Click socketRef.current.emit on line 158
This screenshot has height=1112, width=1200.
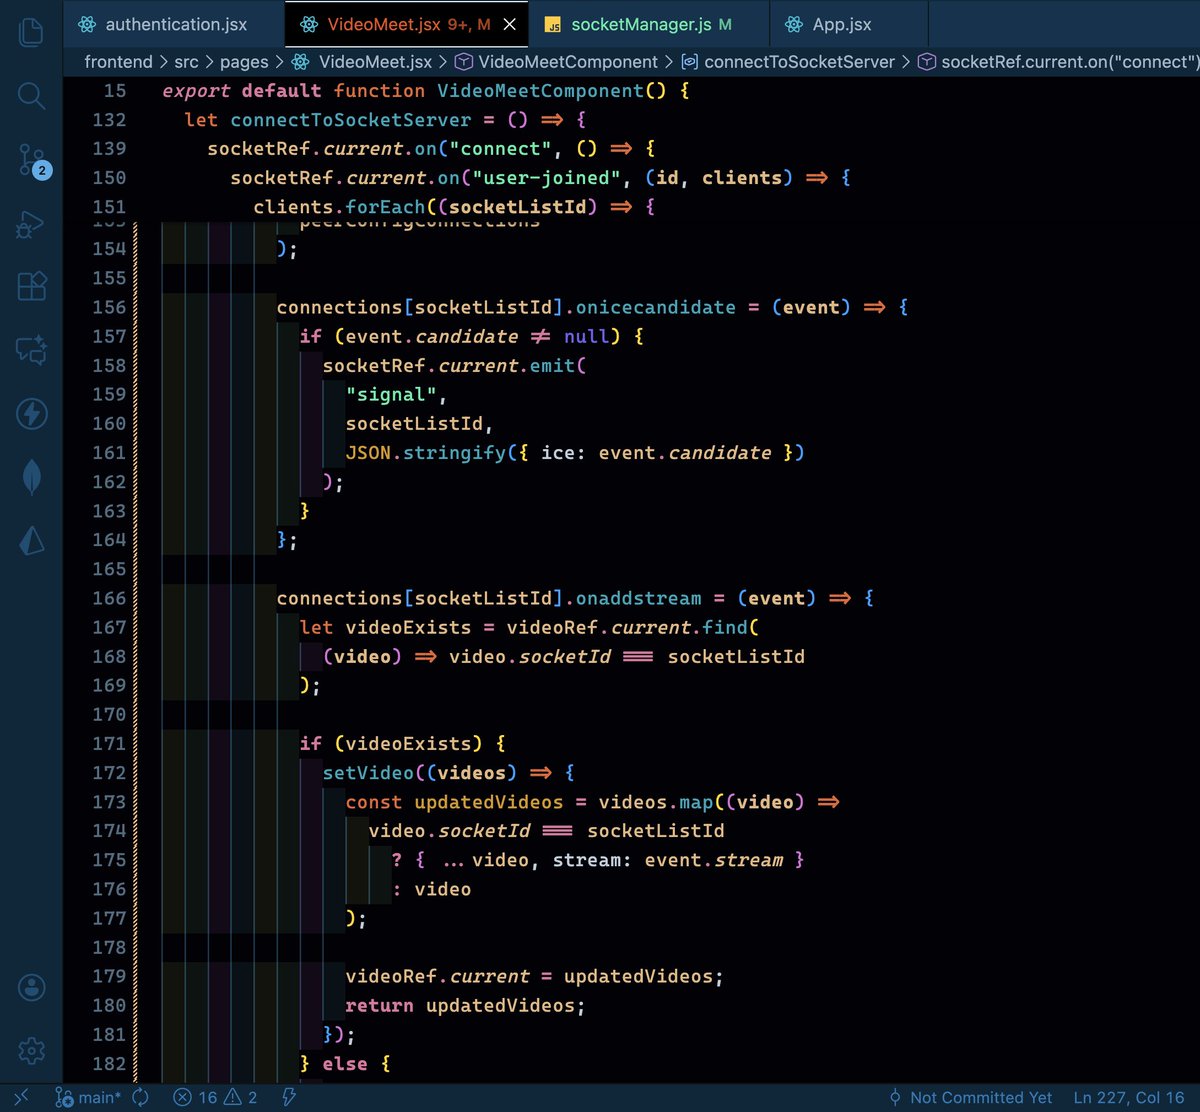[x=449, y=365]
